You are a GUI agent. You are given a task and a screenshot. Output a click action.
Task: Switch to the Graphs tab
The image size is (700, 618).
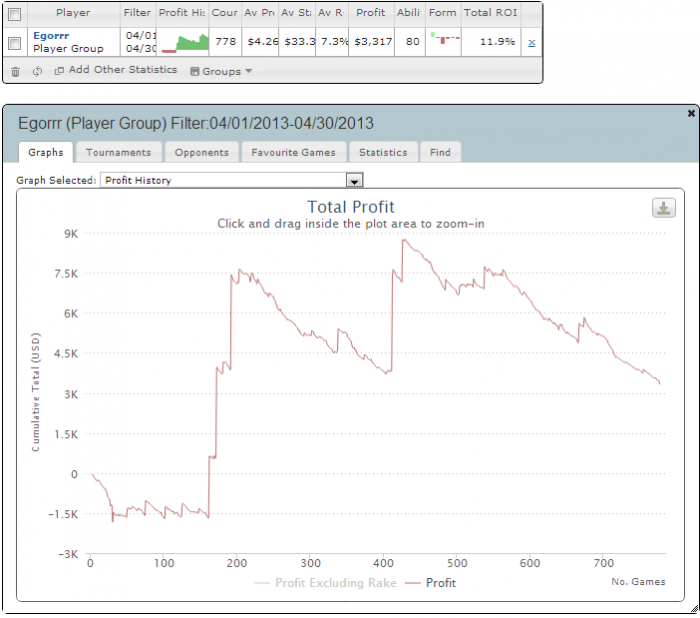46,152
